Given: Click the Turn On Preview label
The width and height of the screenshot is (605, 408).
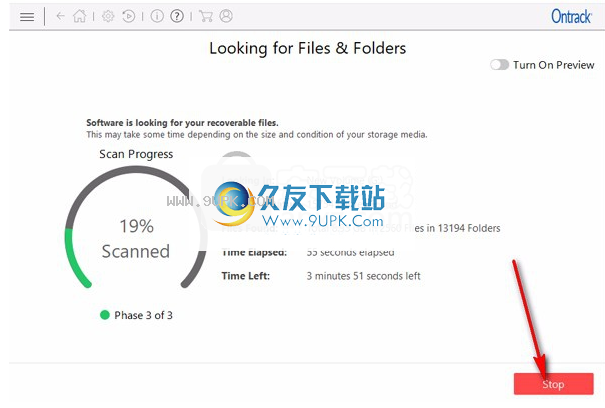Looking at the screenshot, I should (x=553, y=65).
